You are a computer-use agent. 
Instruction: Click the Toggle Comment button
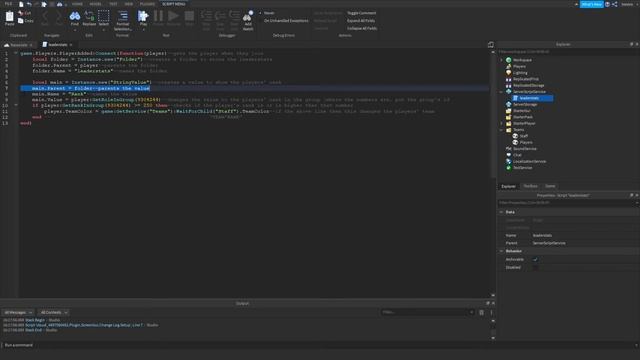(361, 13)
